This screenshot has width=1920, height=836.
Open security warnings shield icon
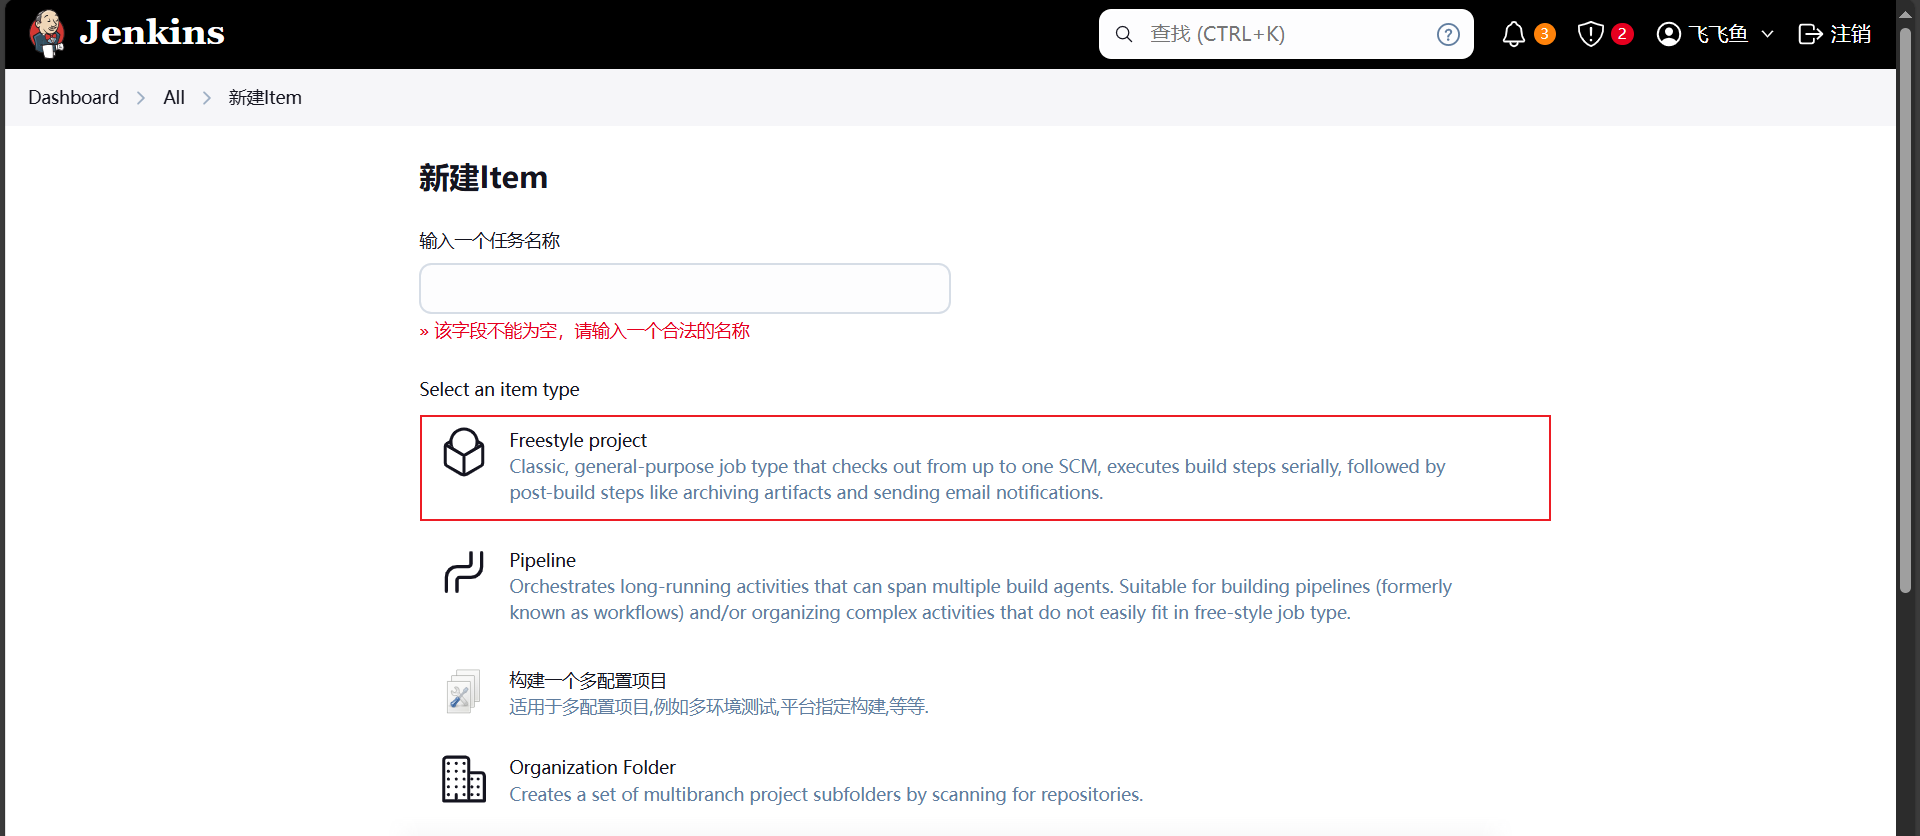[x=1591, y=34]
